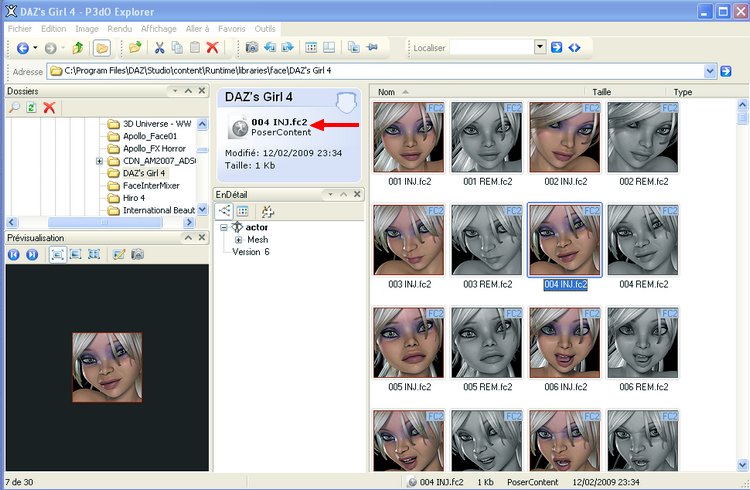
Task: Copy the selected file via toolbar
Action: (x=177, y=47)
